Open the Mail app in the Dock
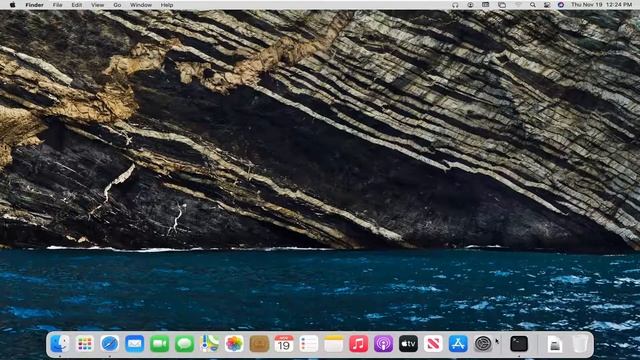The width and height of the screenshot is (640, 360). [x=135, y=344]
